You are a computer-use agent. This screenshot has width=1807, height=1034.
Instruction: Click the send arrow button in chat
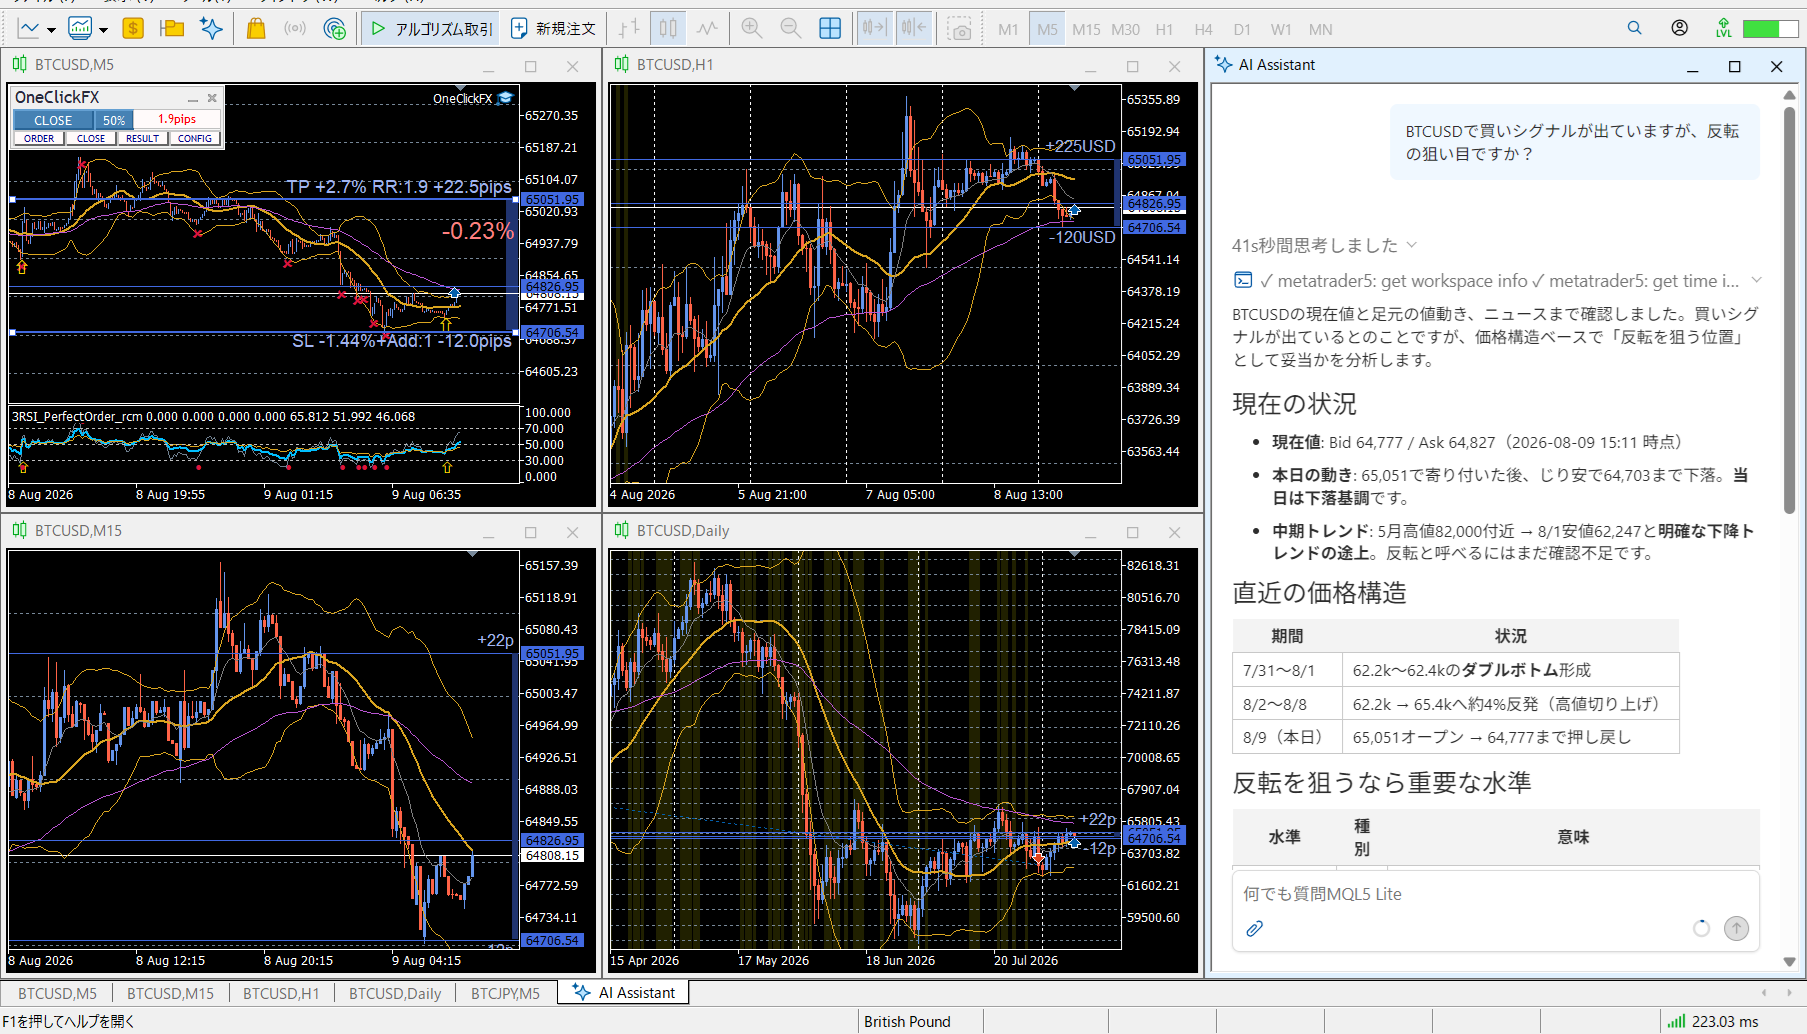tap(1737, 929)
